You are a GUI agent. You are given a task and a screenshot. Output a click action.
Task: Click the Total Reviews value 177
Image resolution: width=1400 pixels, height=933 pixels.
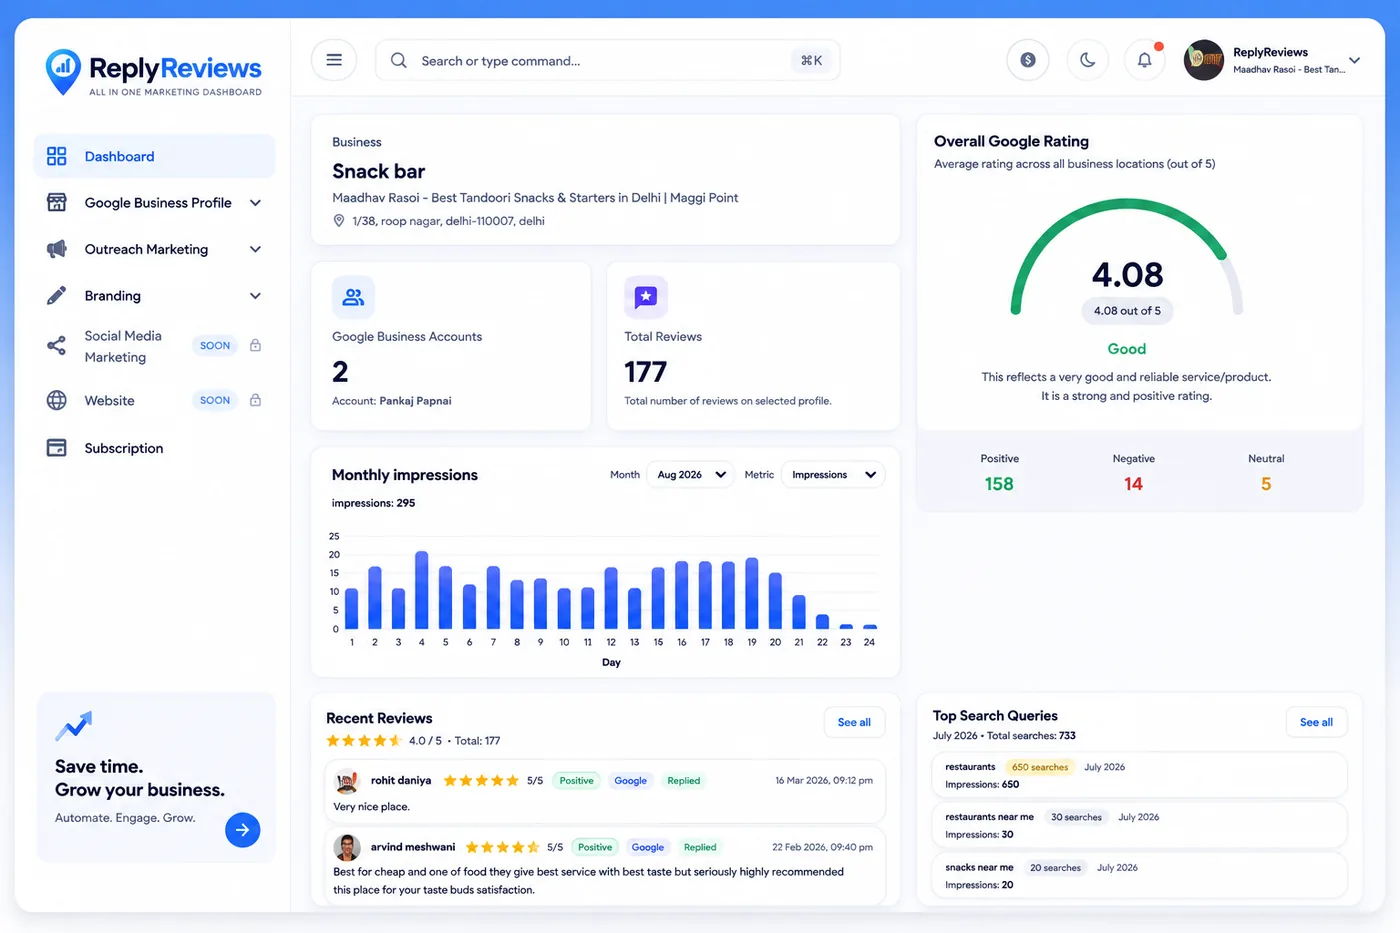point(645,372)
